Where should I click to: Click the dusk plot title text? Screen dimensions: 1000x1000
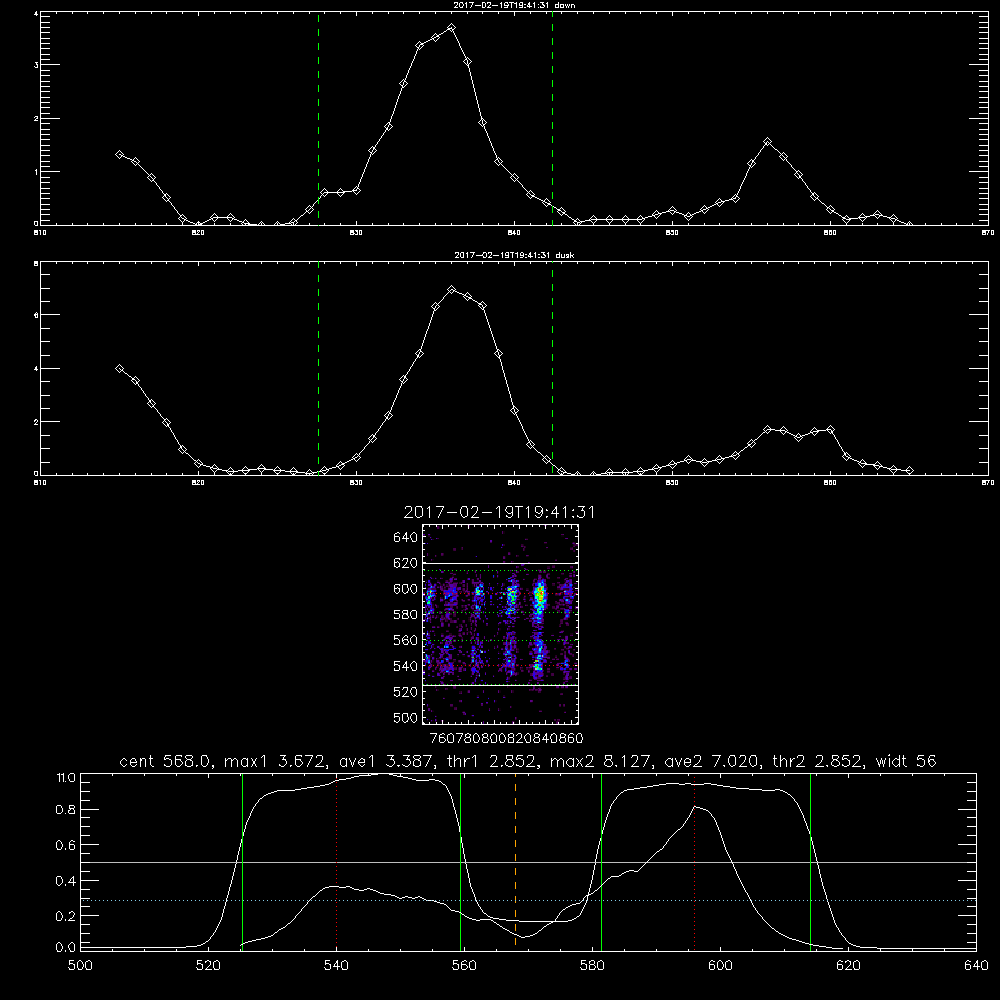point(515,255)
